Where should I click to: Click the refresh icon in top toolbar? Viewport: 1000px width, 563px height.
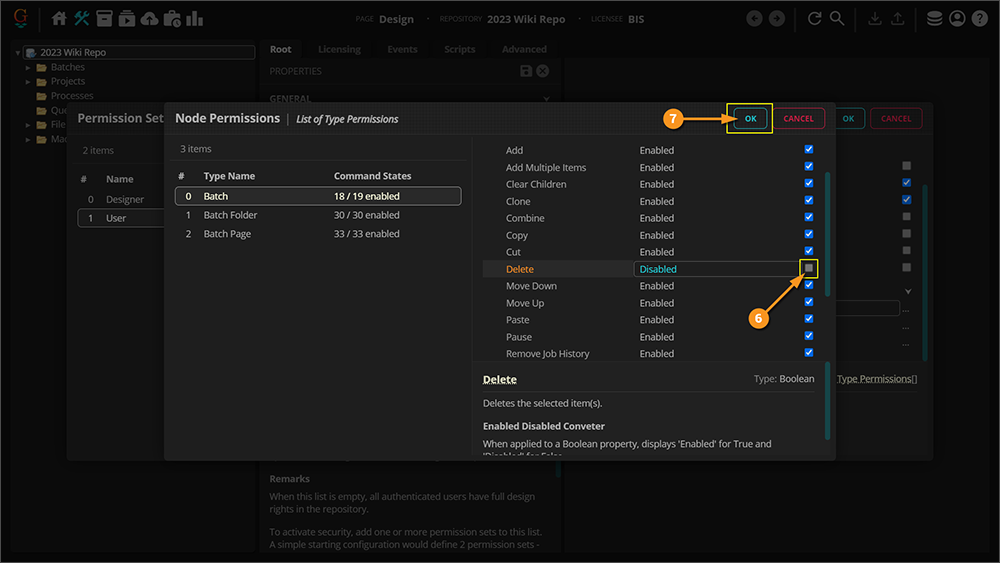[814, 19]
